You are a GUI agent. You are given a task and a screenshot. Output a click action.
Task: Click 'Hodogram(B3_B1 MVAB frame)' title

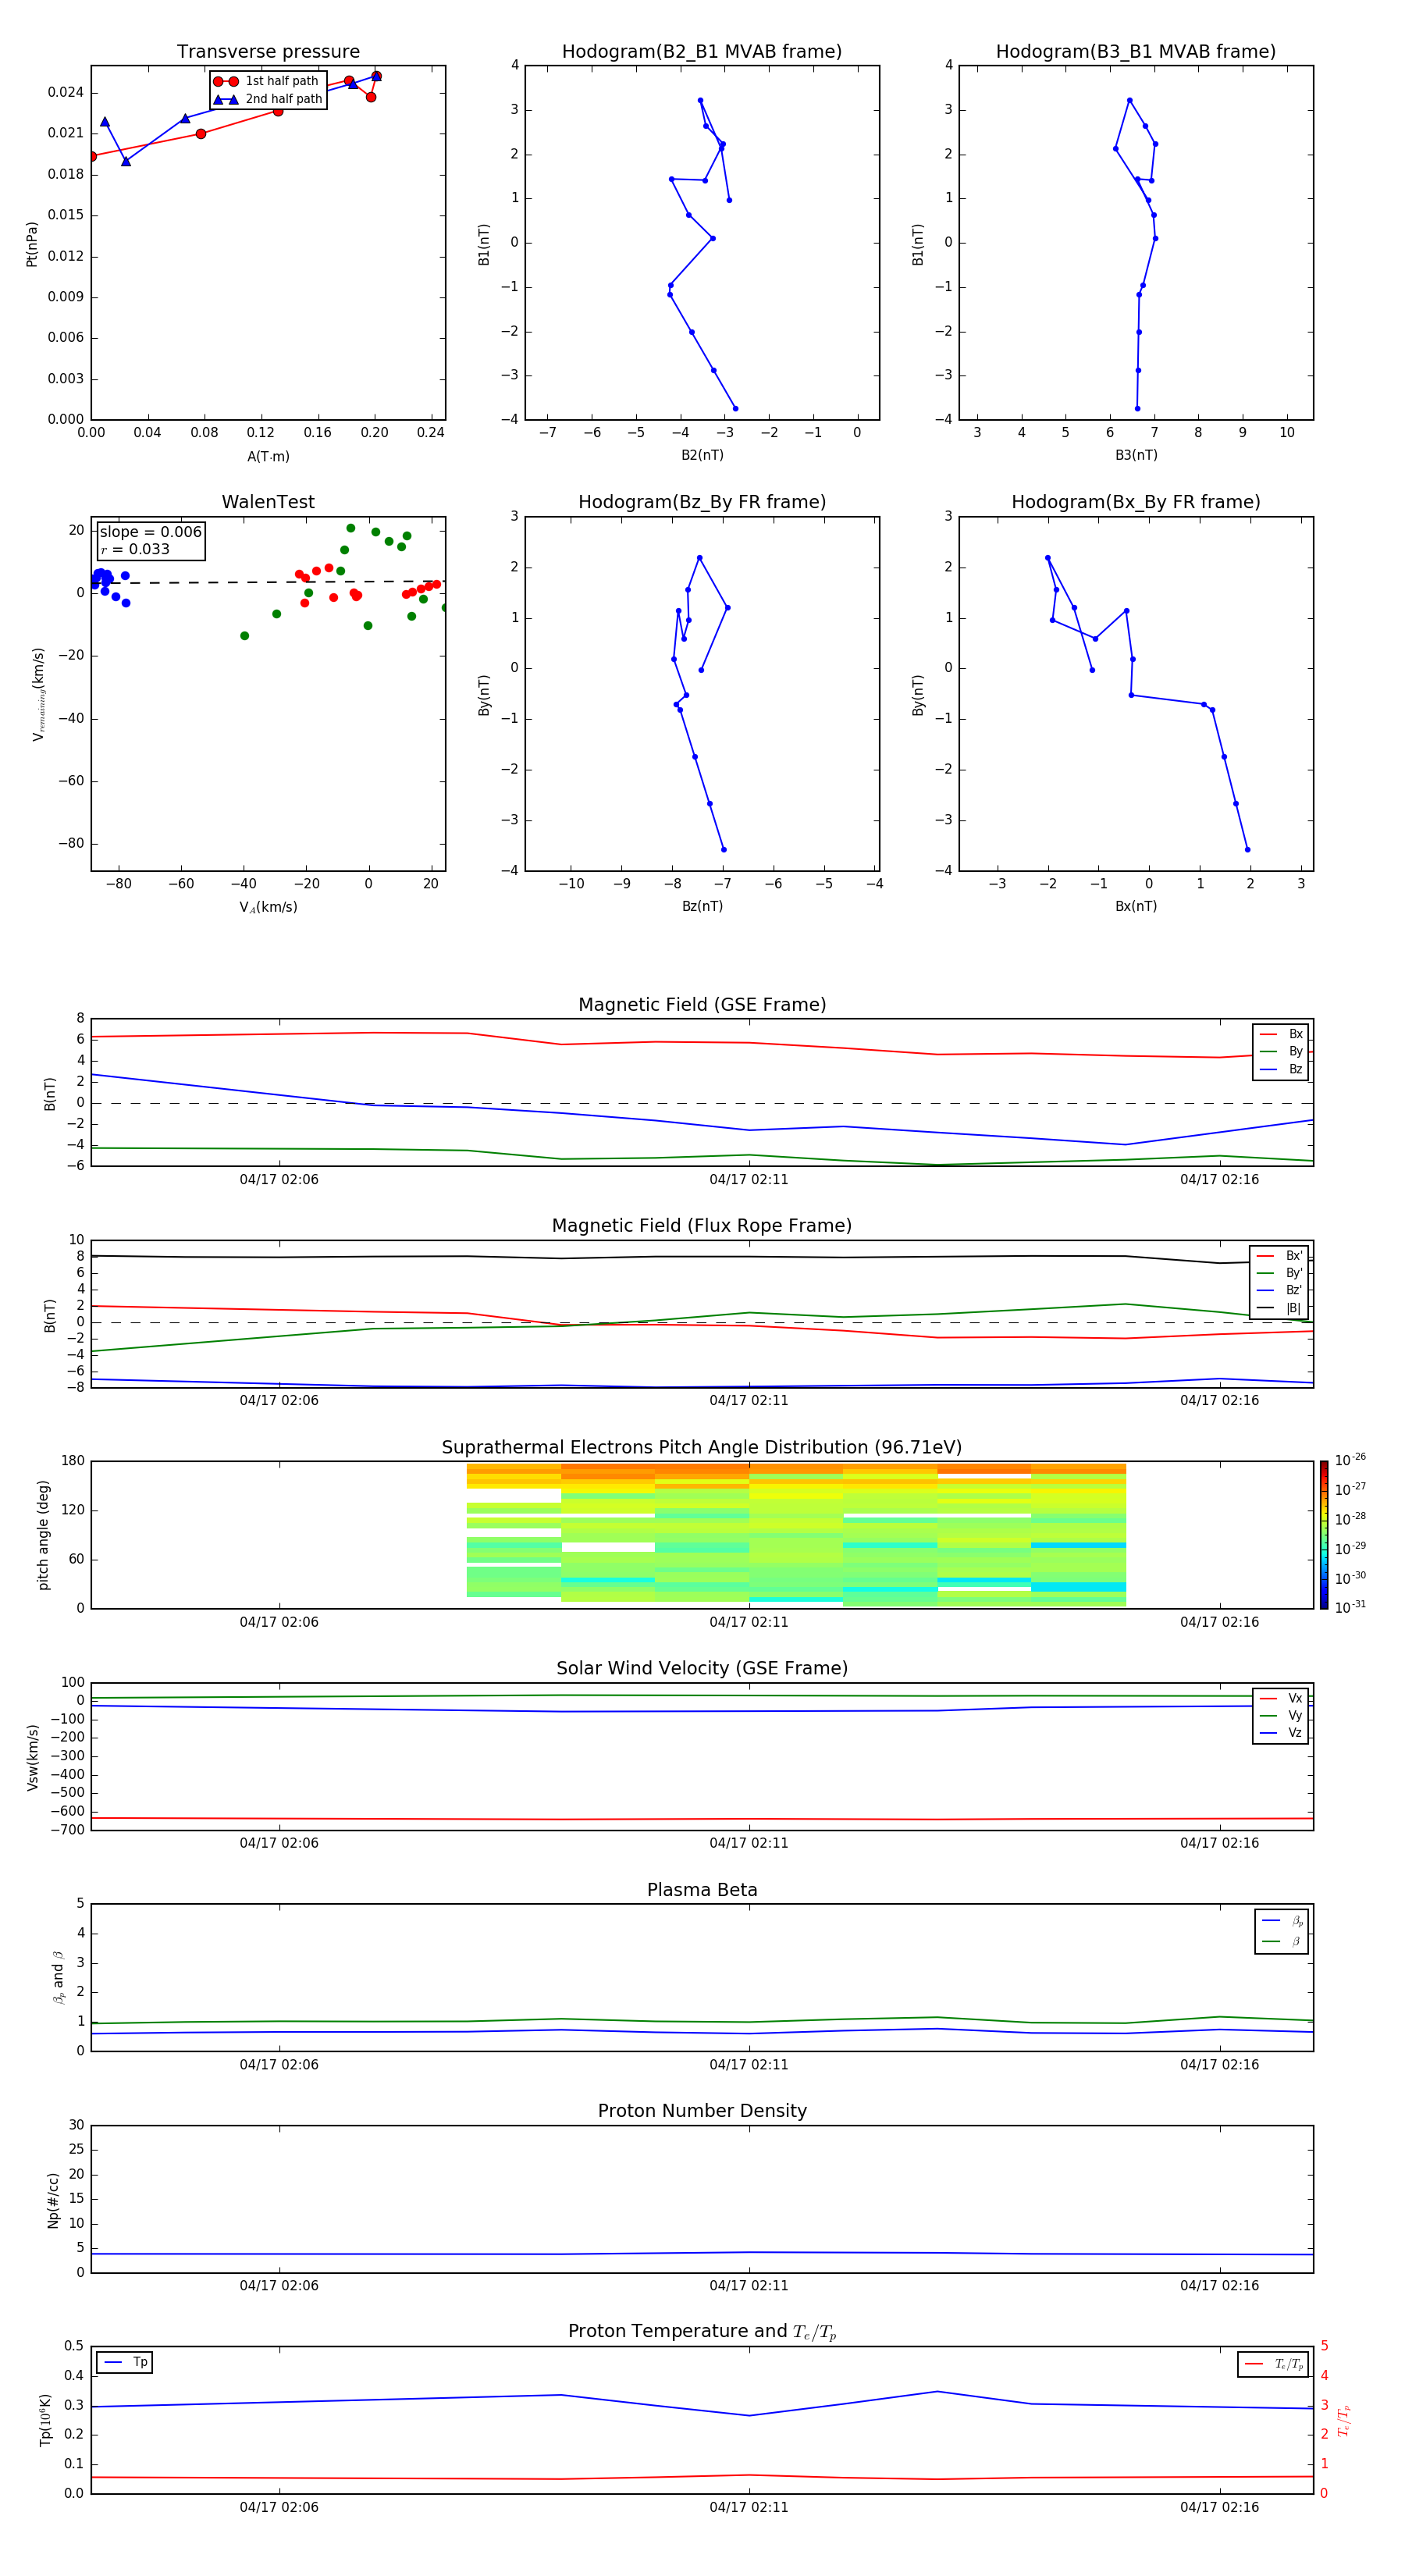(x=1136, y=51)
